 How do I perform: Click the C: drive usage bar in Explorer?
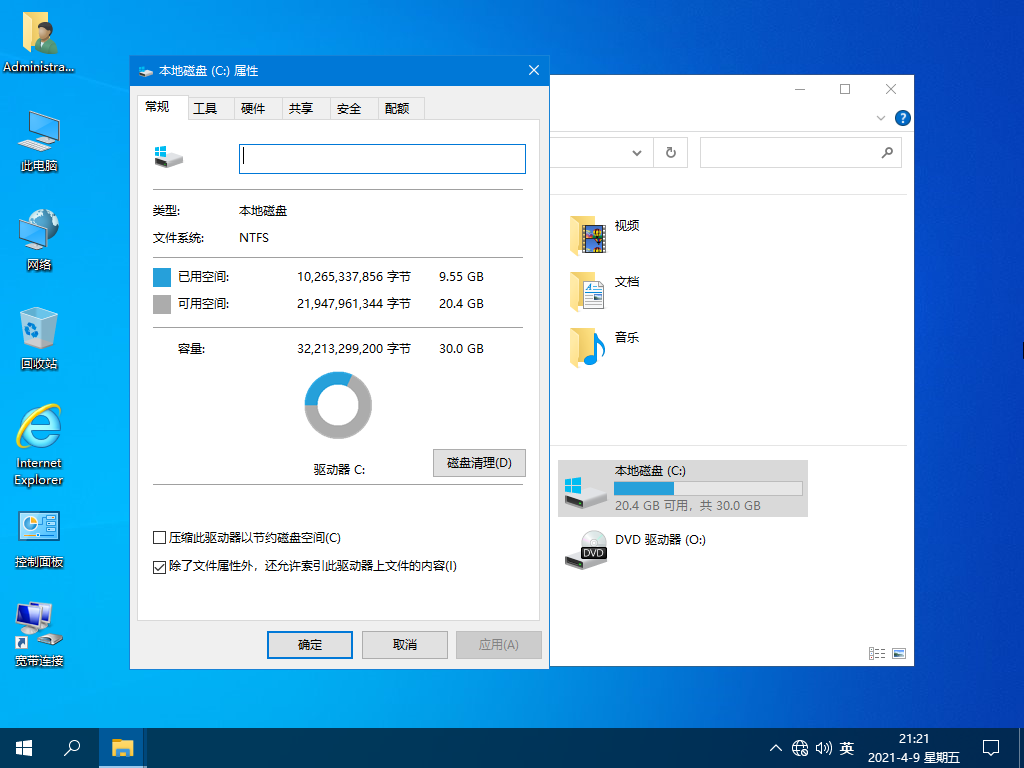tap(708, 488)
